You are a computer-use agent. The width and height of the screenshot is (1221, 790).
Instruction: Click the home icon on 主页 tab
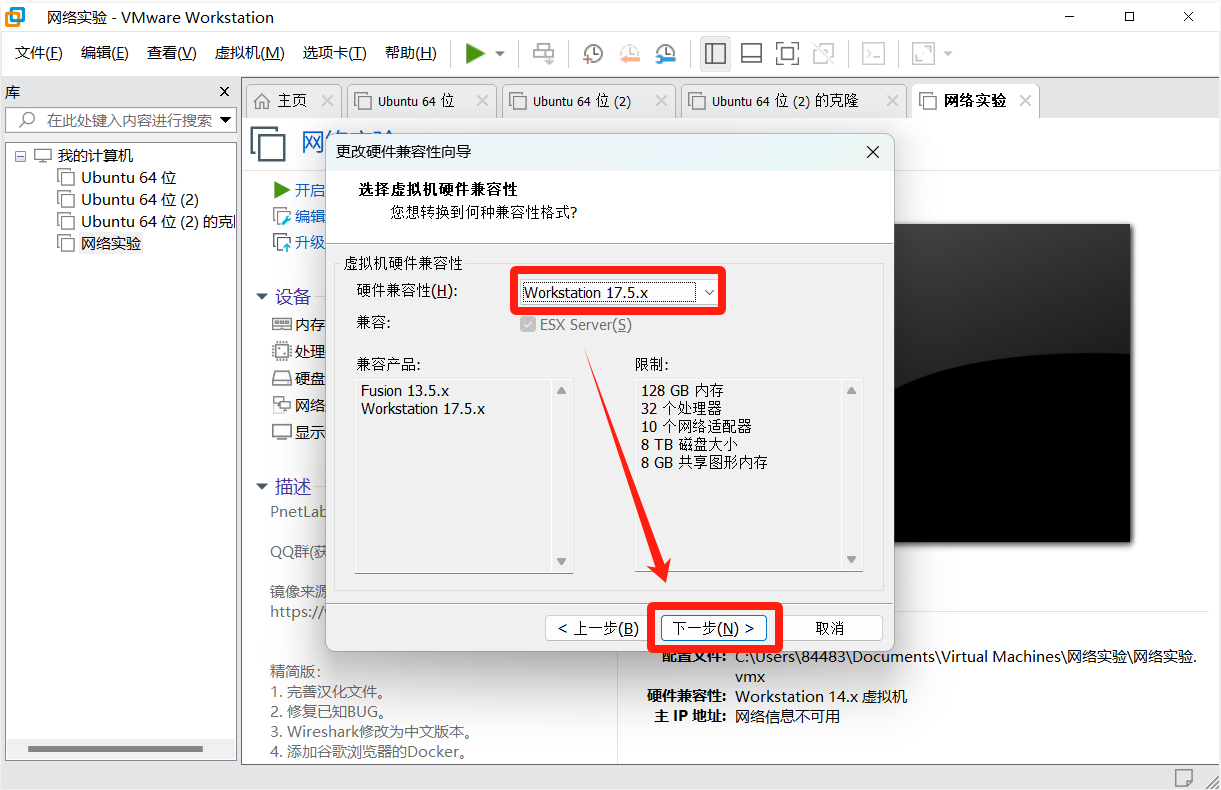262,101
